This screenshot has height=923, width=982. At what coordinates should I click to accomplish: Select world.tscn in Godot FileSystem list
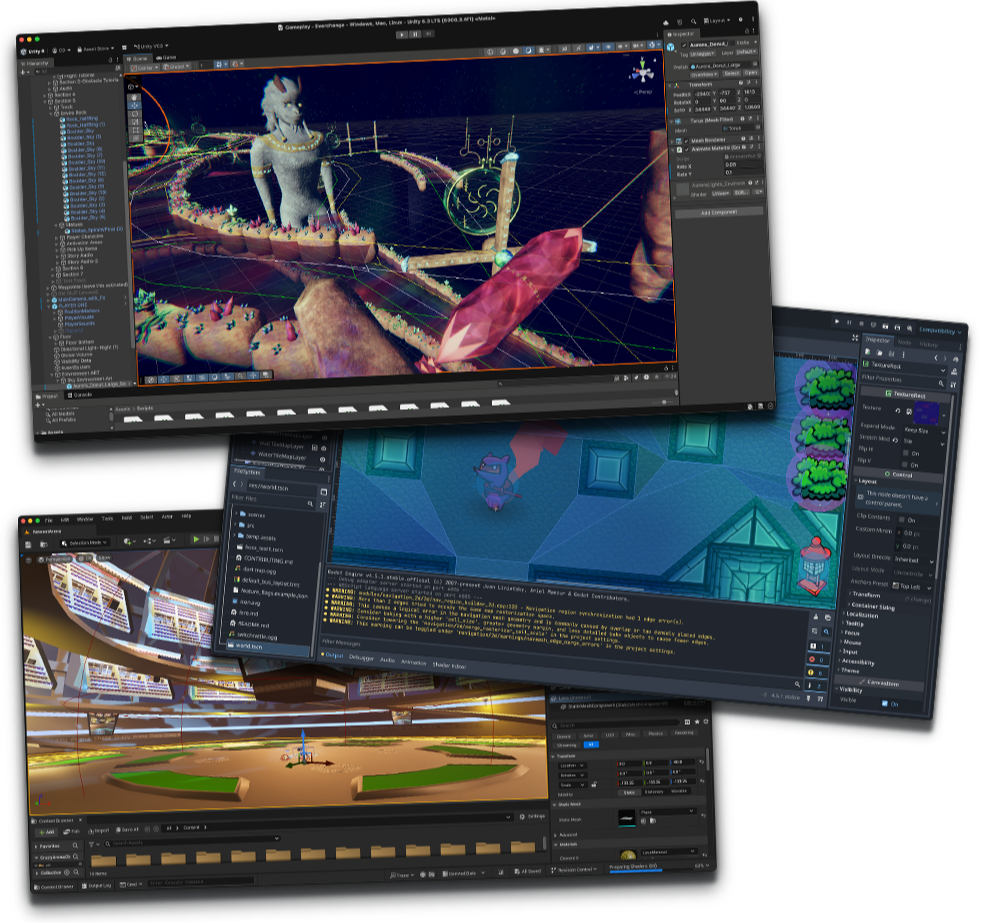269,646
